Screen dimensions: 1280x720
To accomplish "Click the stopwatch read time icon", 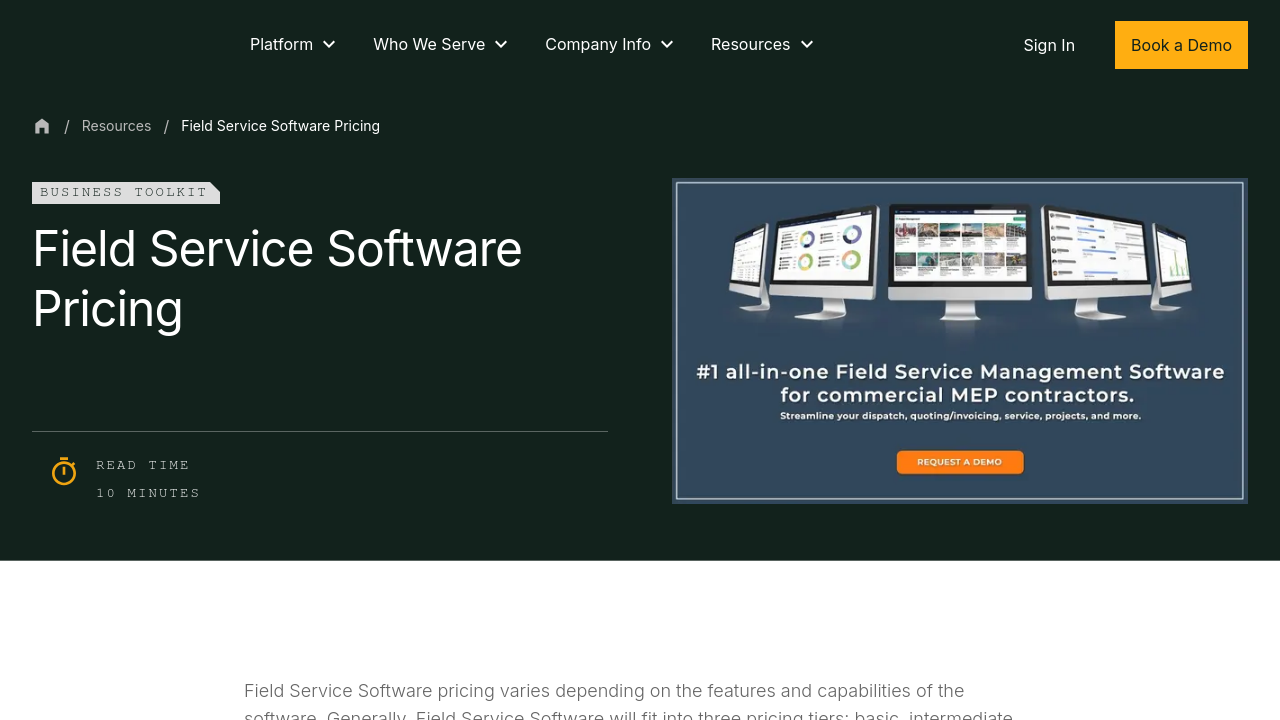I will (64, 471).
